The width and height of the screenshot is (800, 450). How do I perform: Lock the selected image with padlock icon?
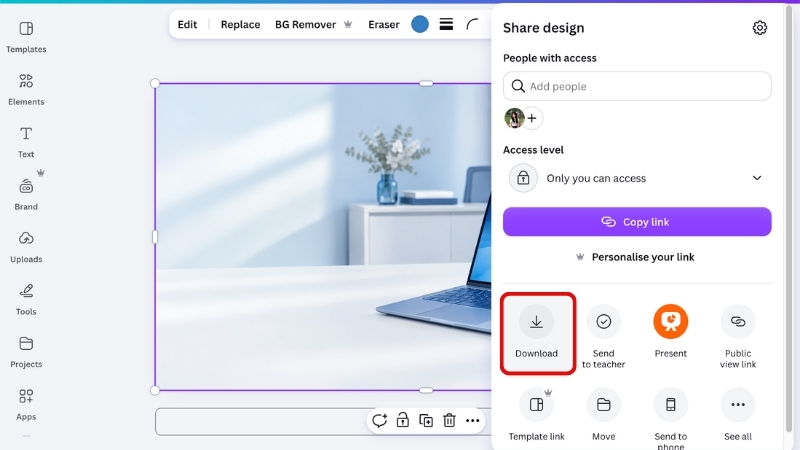tap(403, 420)
